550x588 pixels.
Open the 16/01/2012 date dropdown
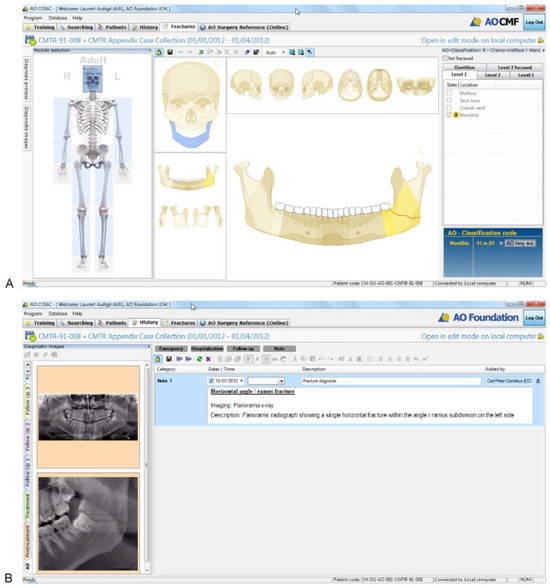[x=241, y=381]
